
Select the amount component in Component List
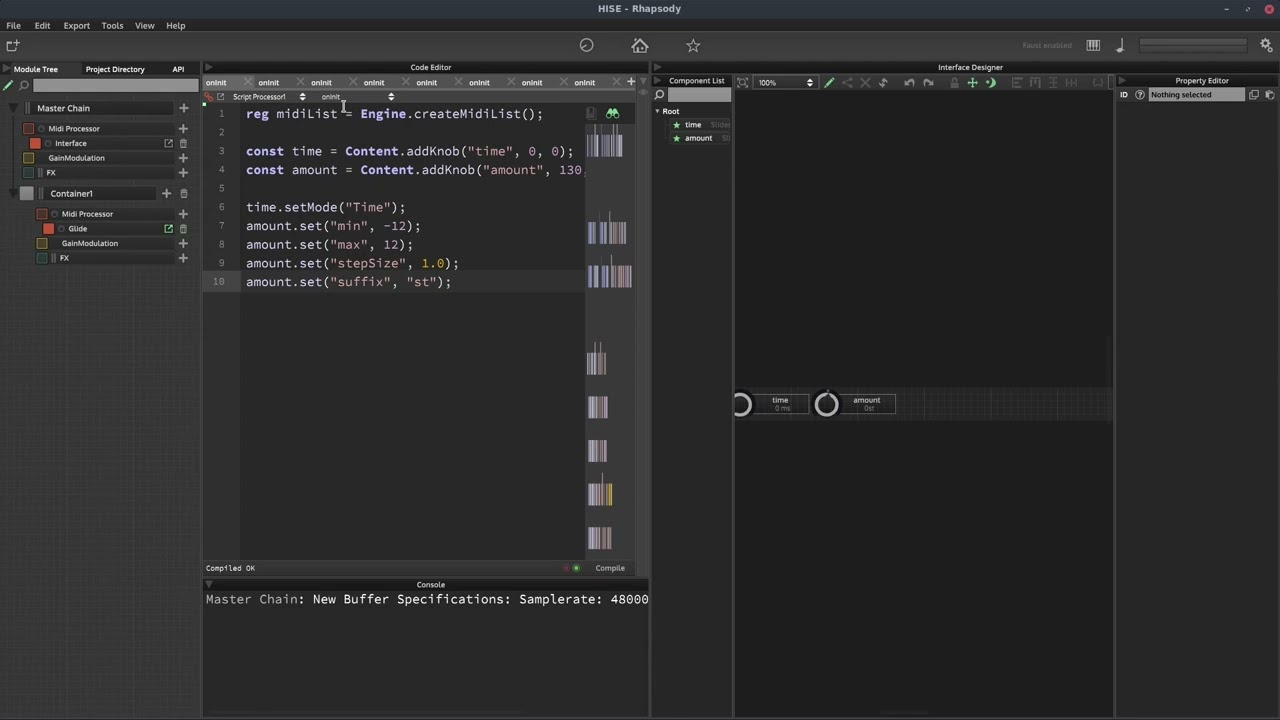point(698,138)
